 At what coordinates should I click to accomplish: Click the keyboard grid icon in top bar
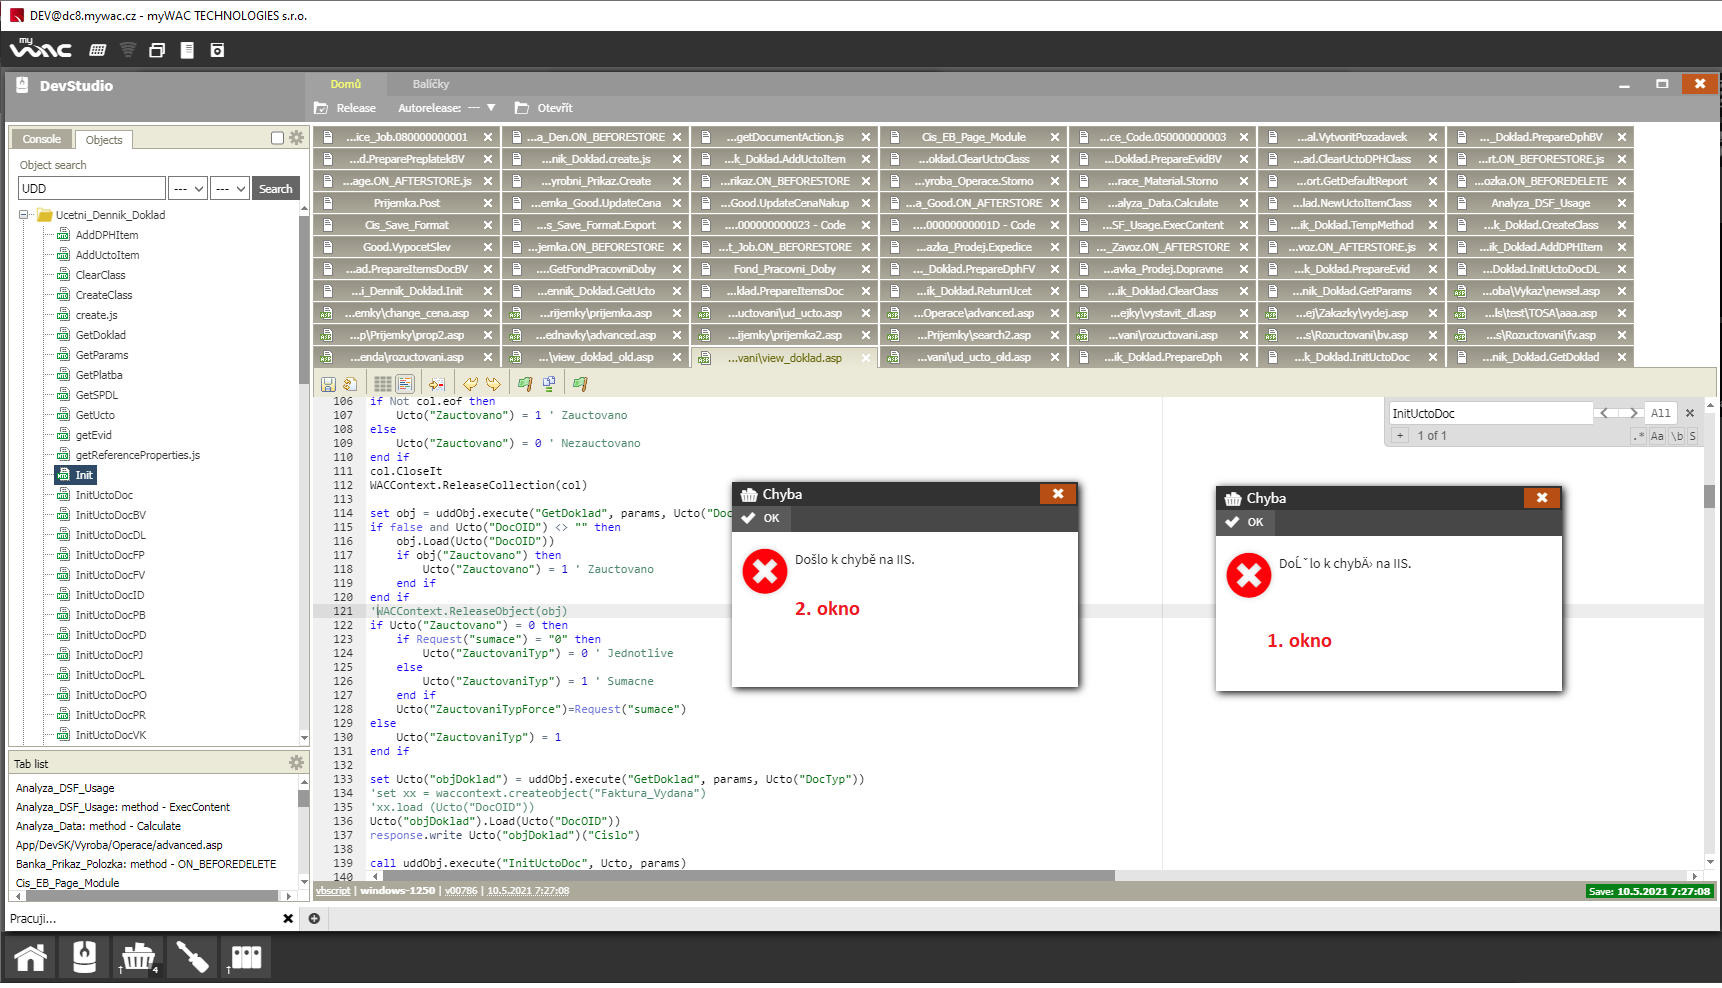[x=98, y=50]
